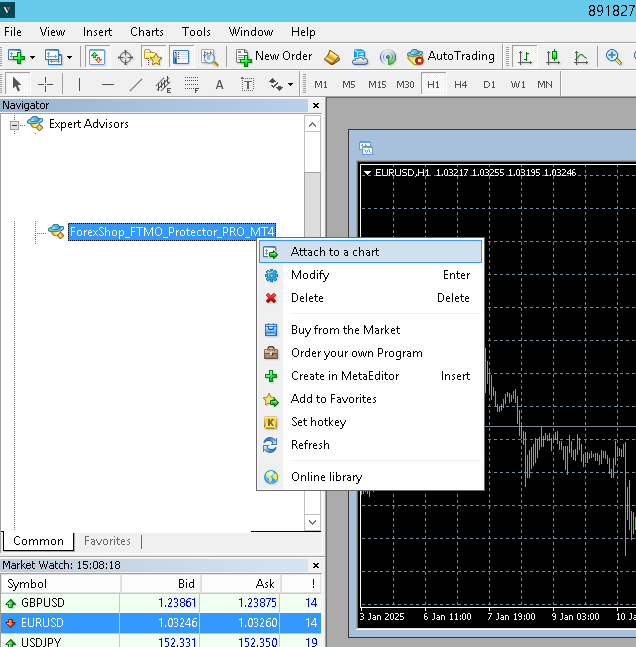Switch to MN timeframe
636x647 pixels.
545,85
